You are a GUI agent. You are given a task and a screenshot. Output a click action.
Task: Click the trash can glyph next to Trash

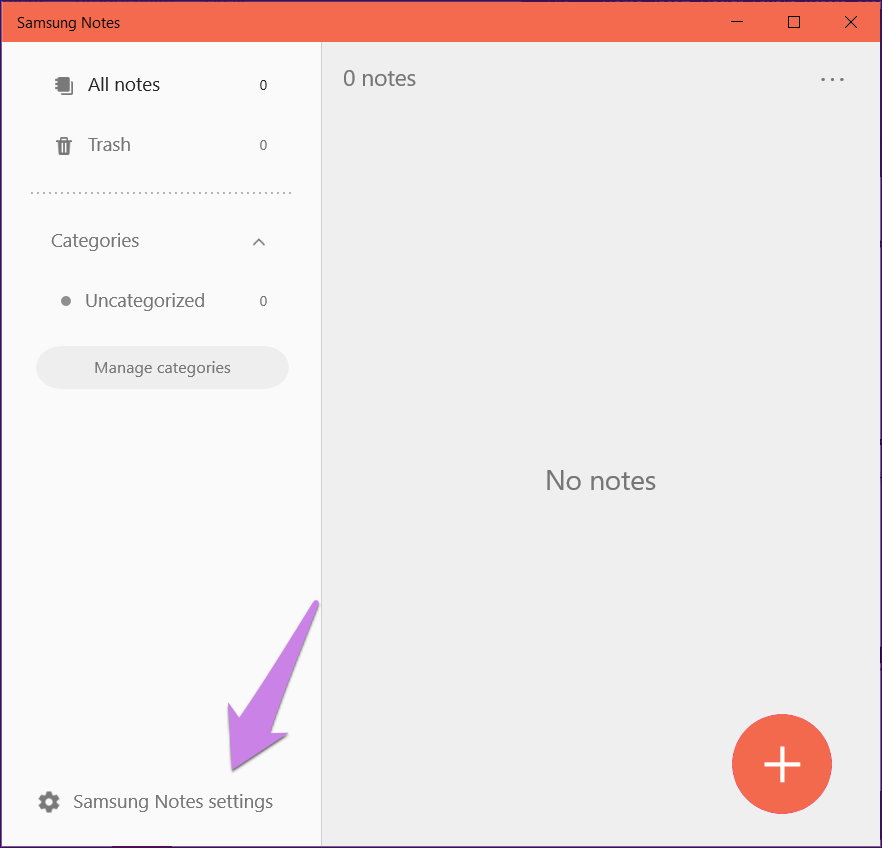click(x=63, y=144)
